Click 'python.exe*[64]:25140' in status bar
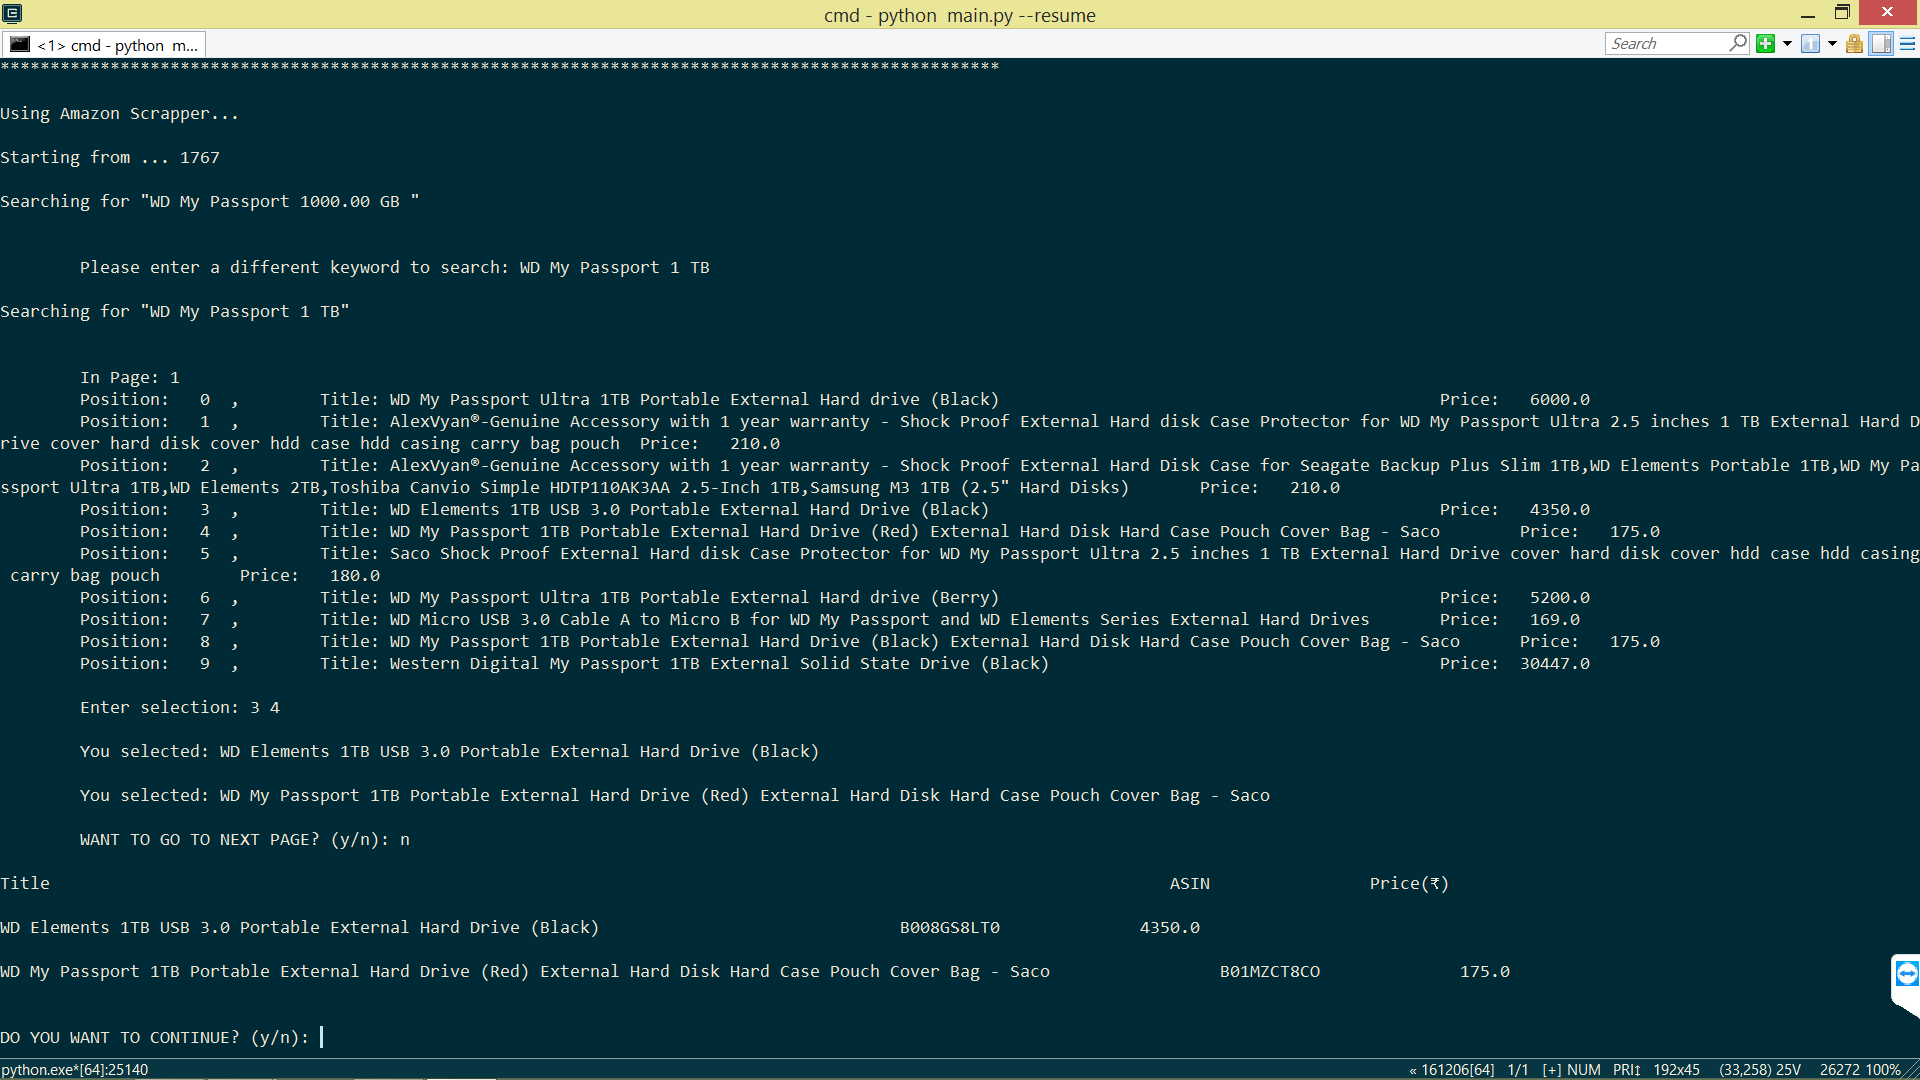1920x1080 pixels. coord(75,1070)
